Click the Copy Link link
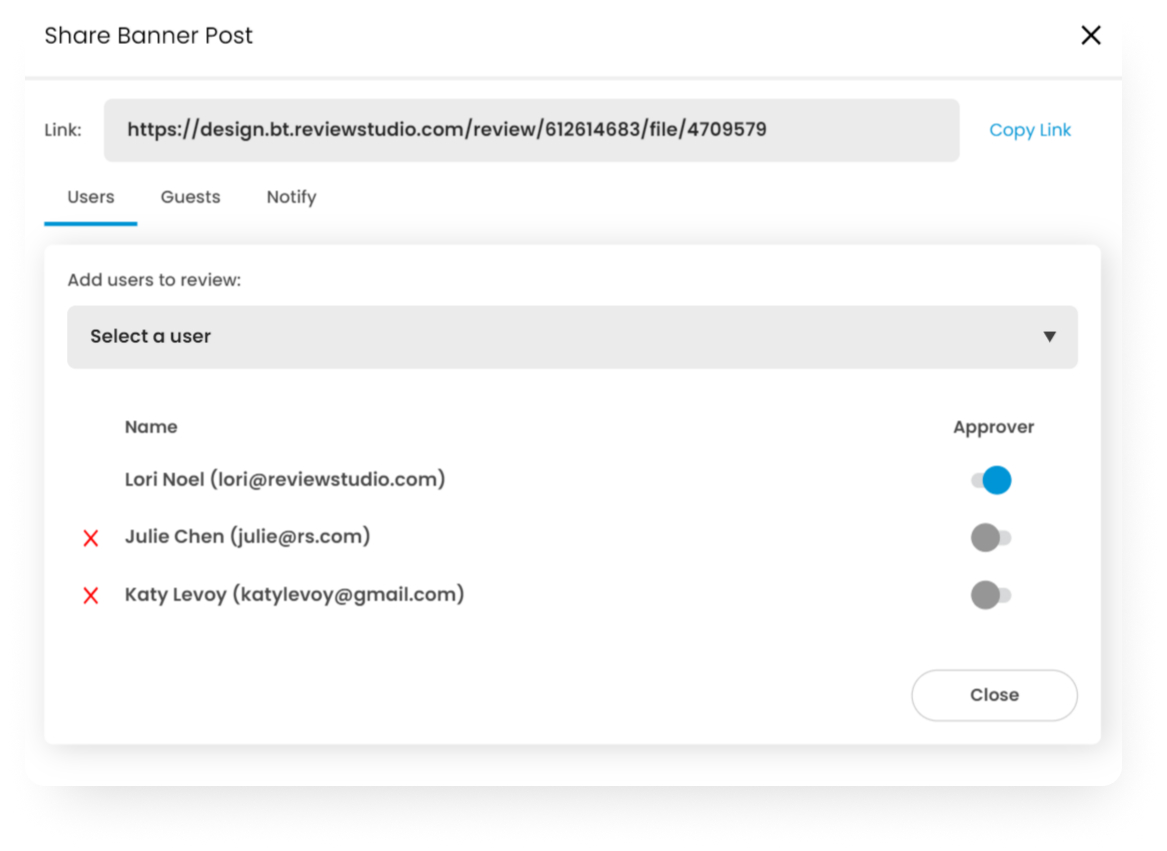The height and width of the screenshot is (851, 1167). pos(1029,130)
